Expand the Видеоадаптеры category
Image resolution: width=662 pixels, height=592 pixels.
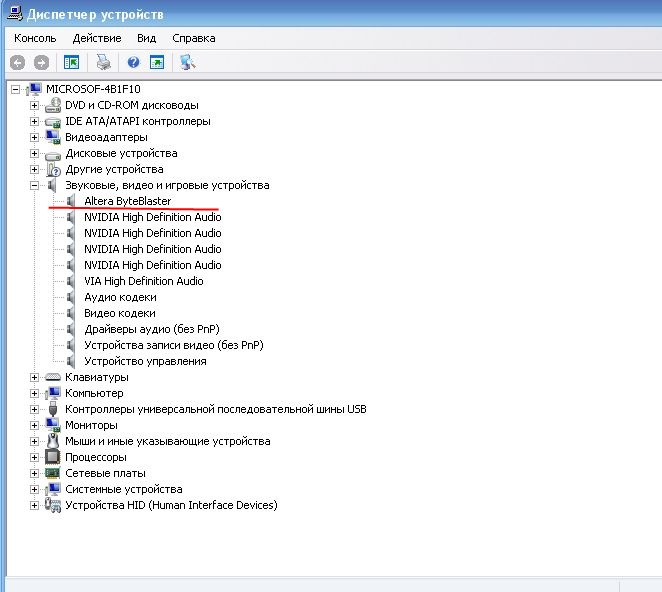tap(34, 137)
